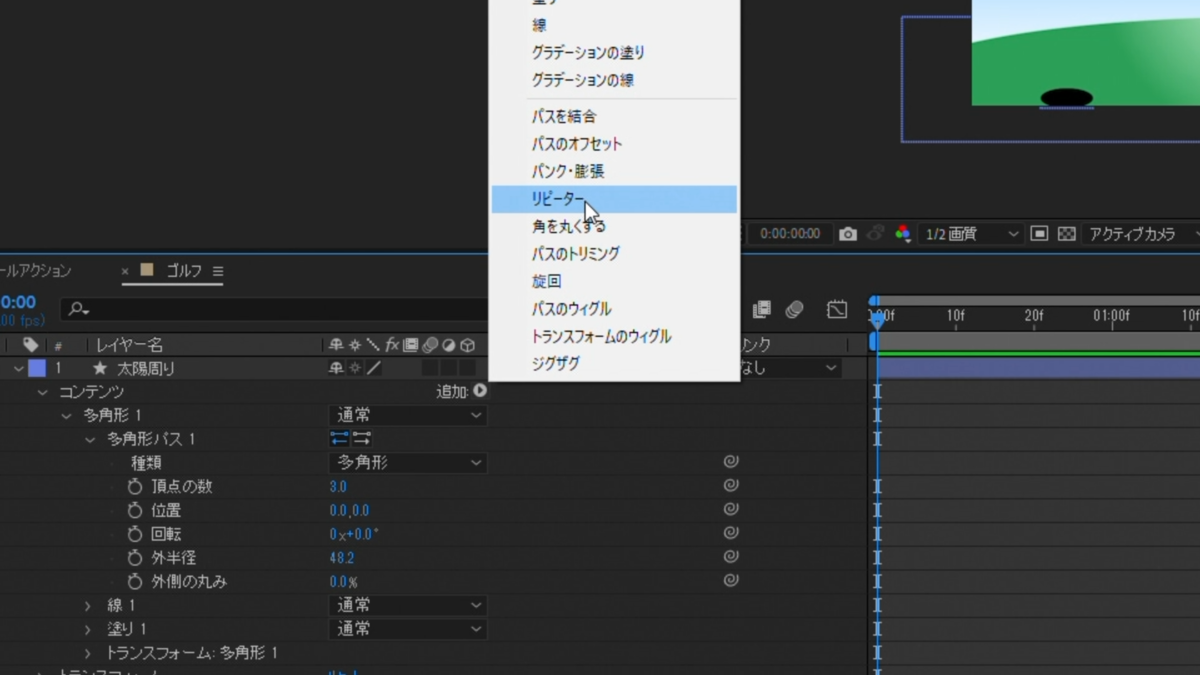The image size is (1200, 675).
Task: Open 多角形 1 blend mode dropdown
Action: point(407,415)
